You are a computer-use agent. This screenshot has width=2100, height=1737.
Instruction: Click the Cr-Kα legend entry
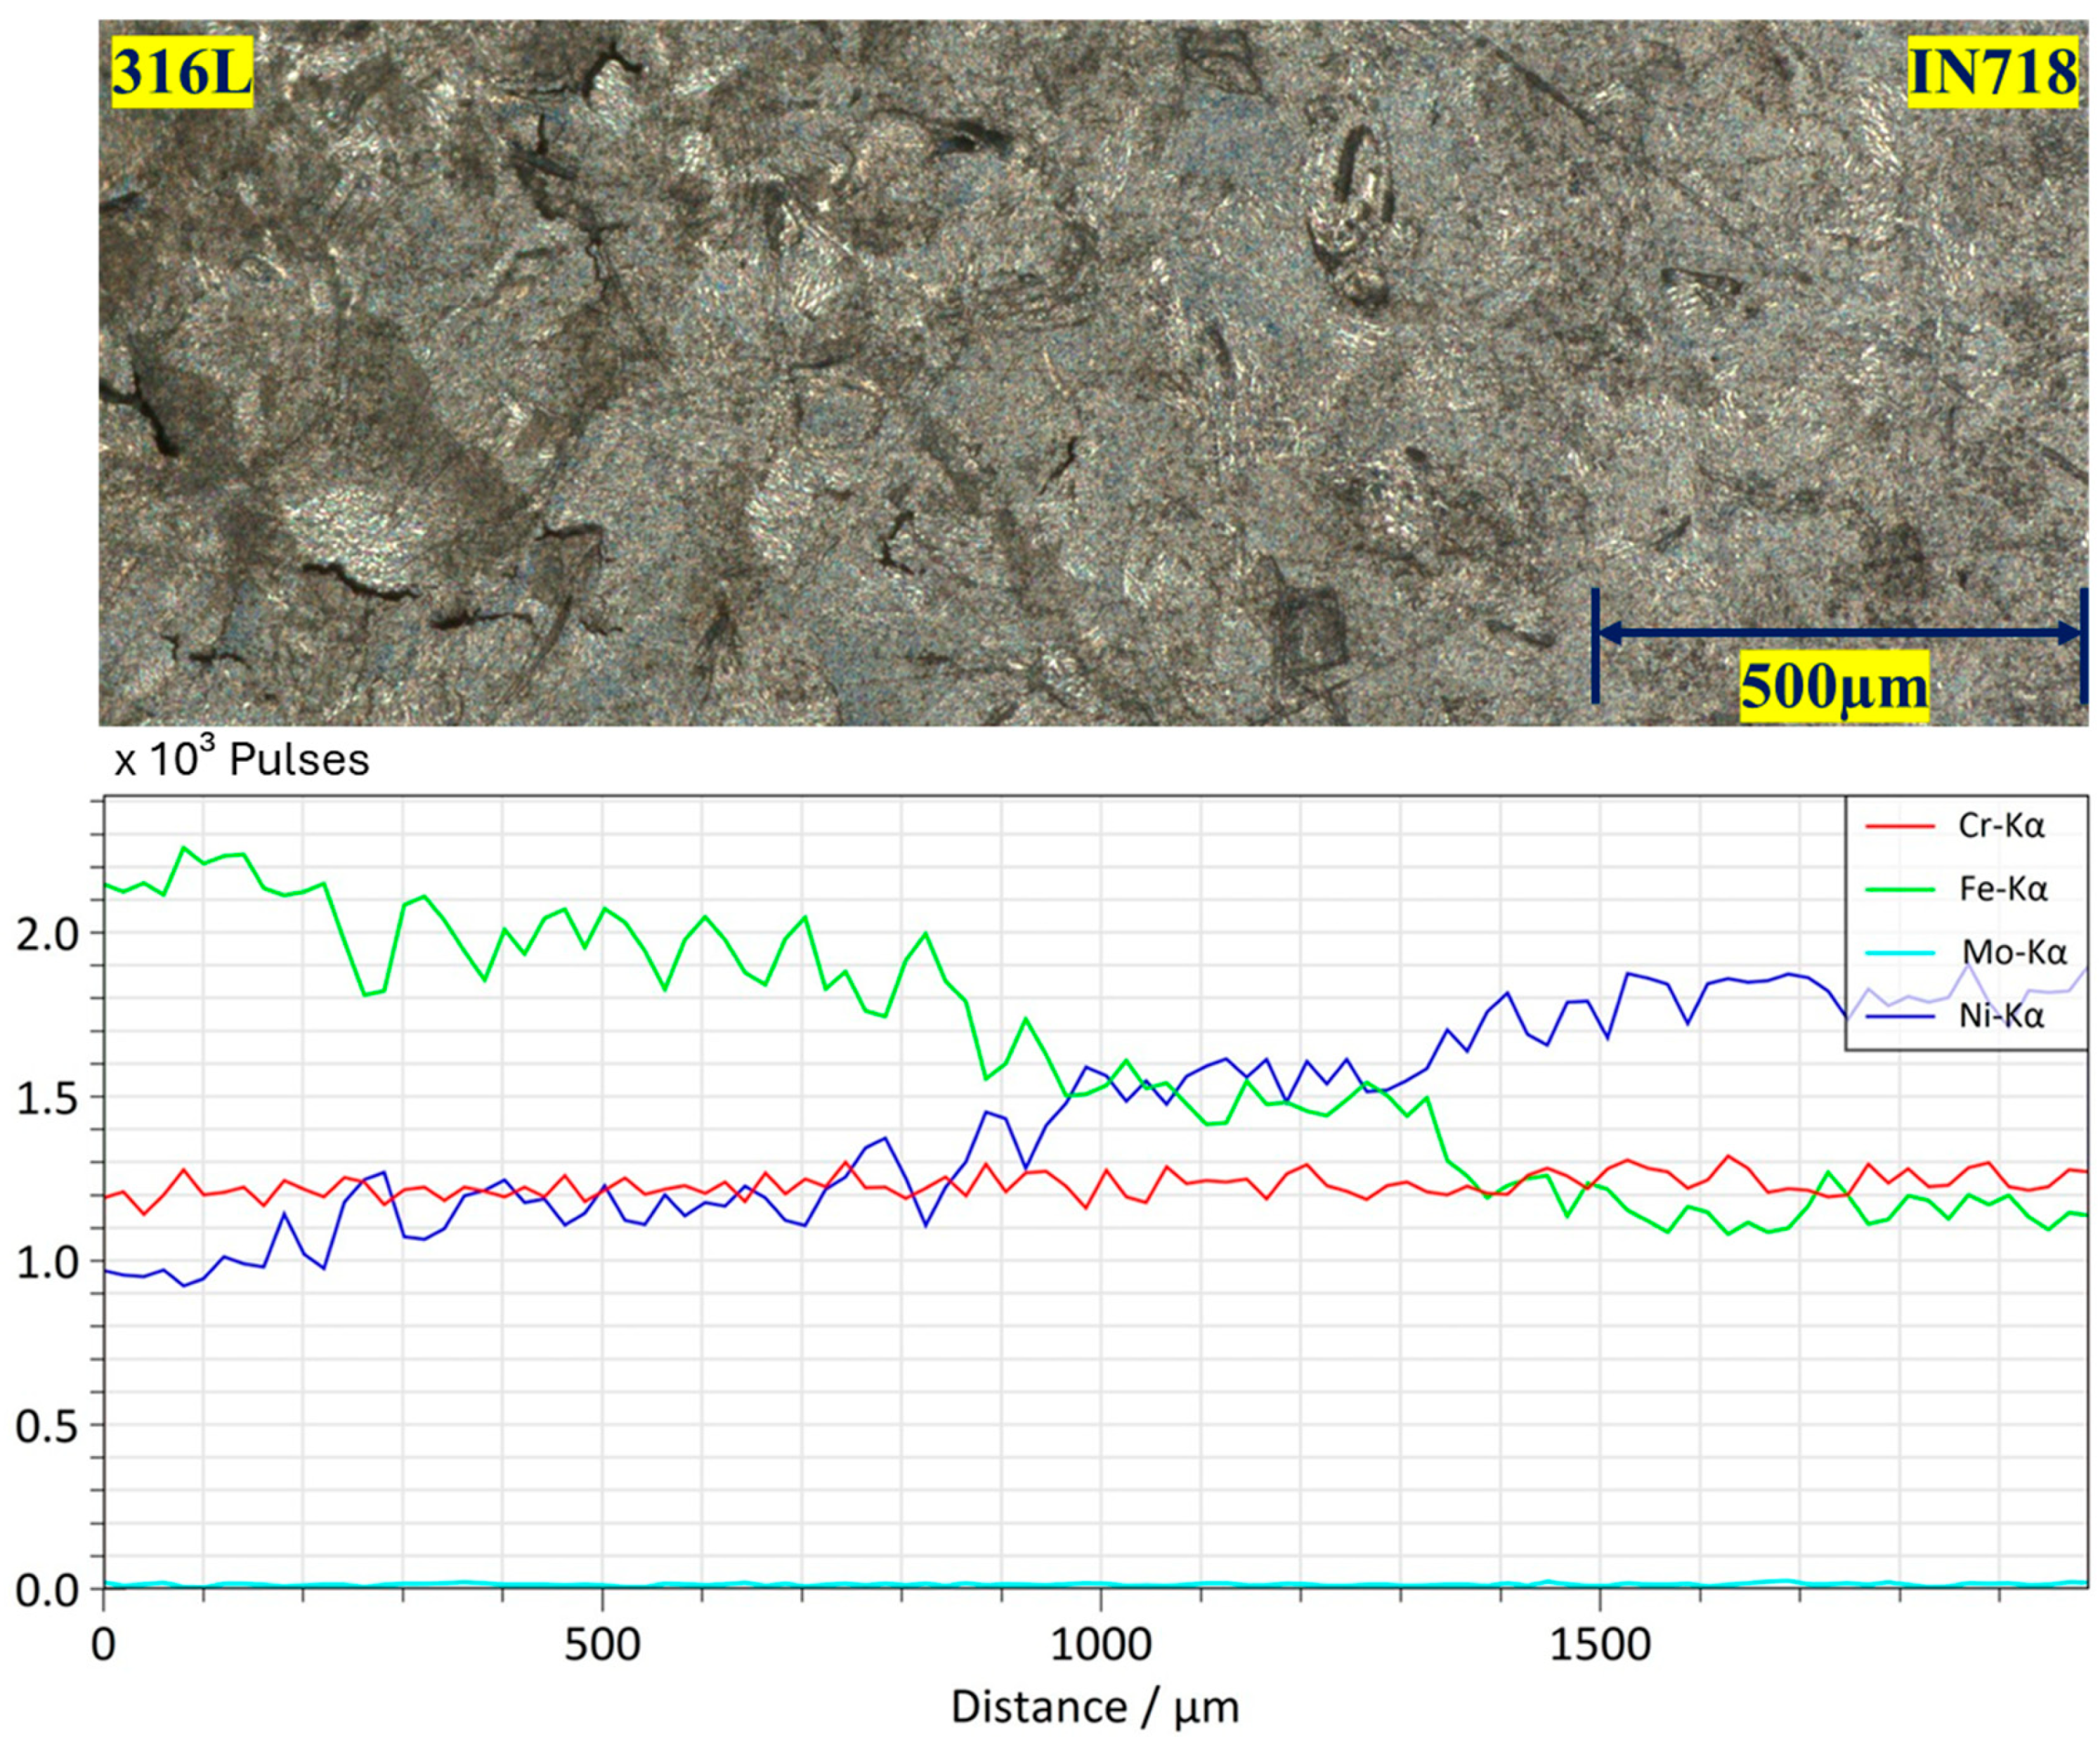tap(2003, 826)
